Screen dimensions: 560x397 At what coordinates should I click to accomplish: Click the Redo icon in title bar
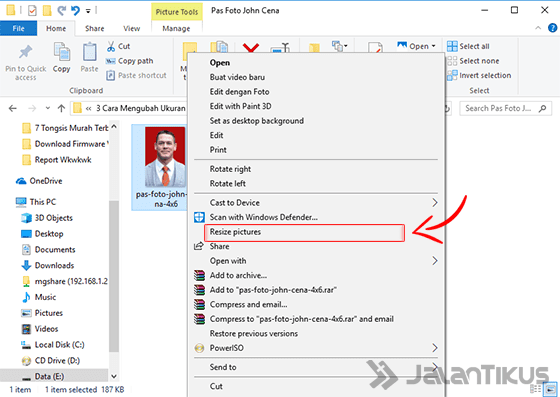pos(61,11)
